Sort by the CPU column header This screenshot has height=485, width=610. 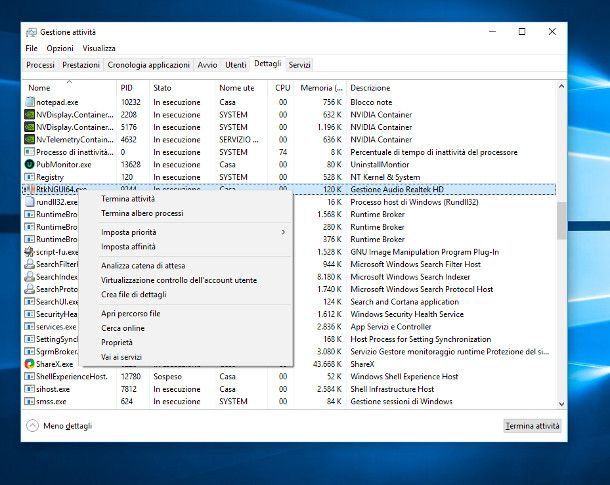click(x=283, y=88)
